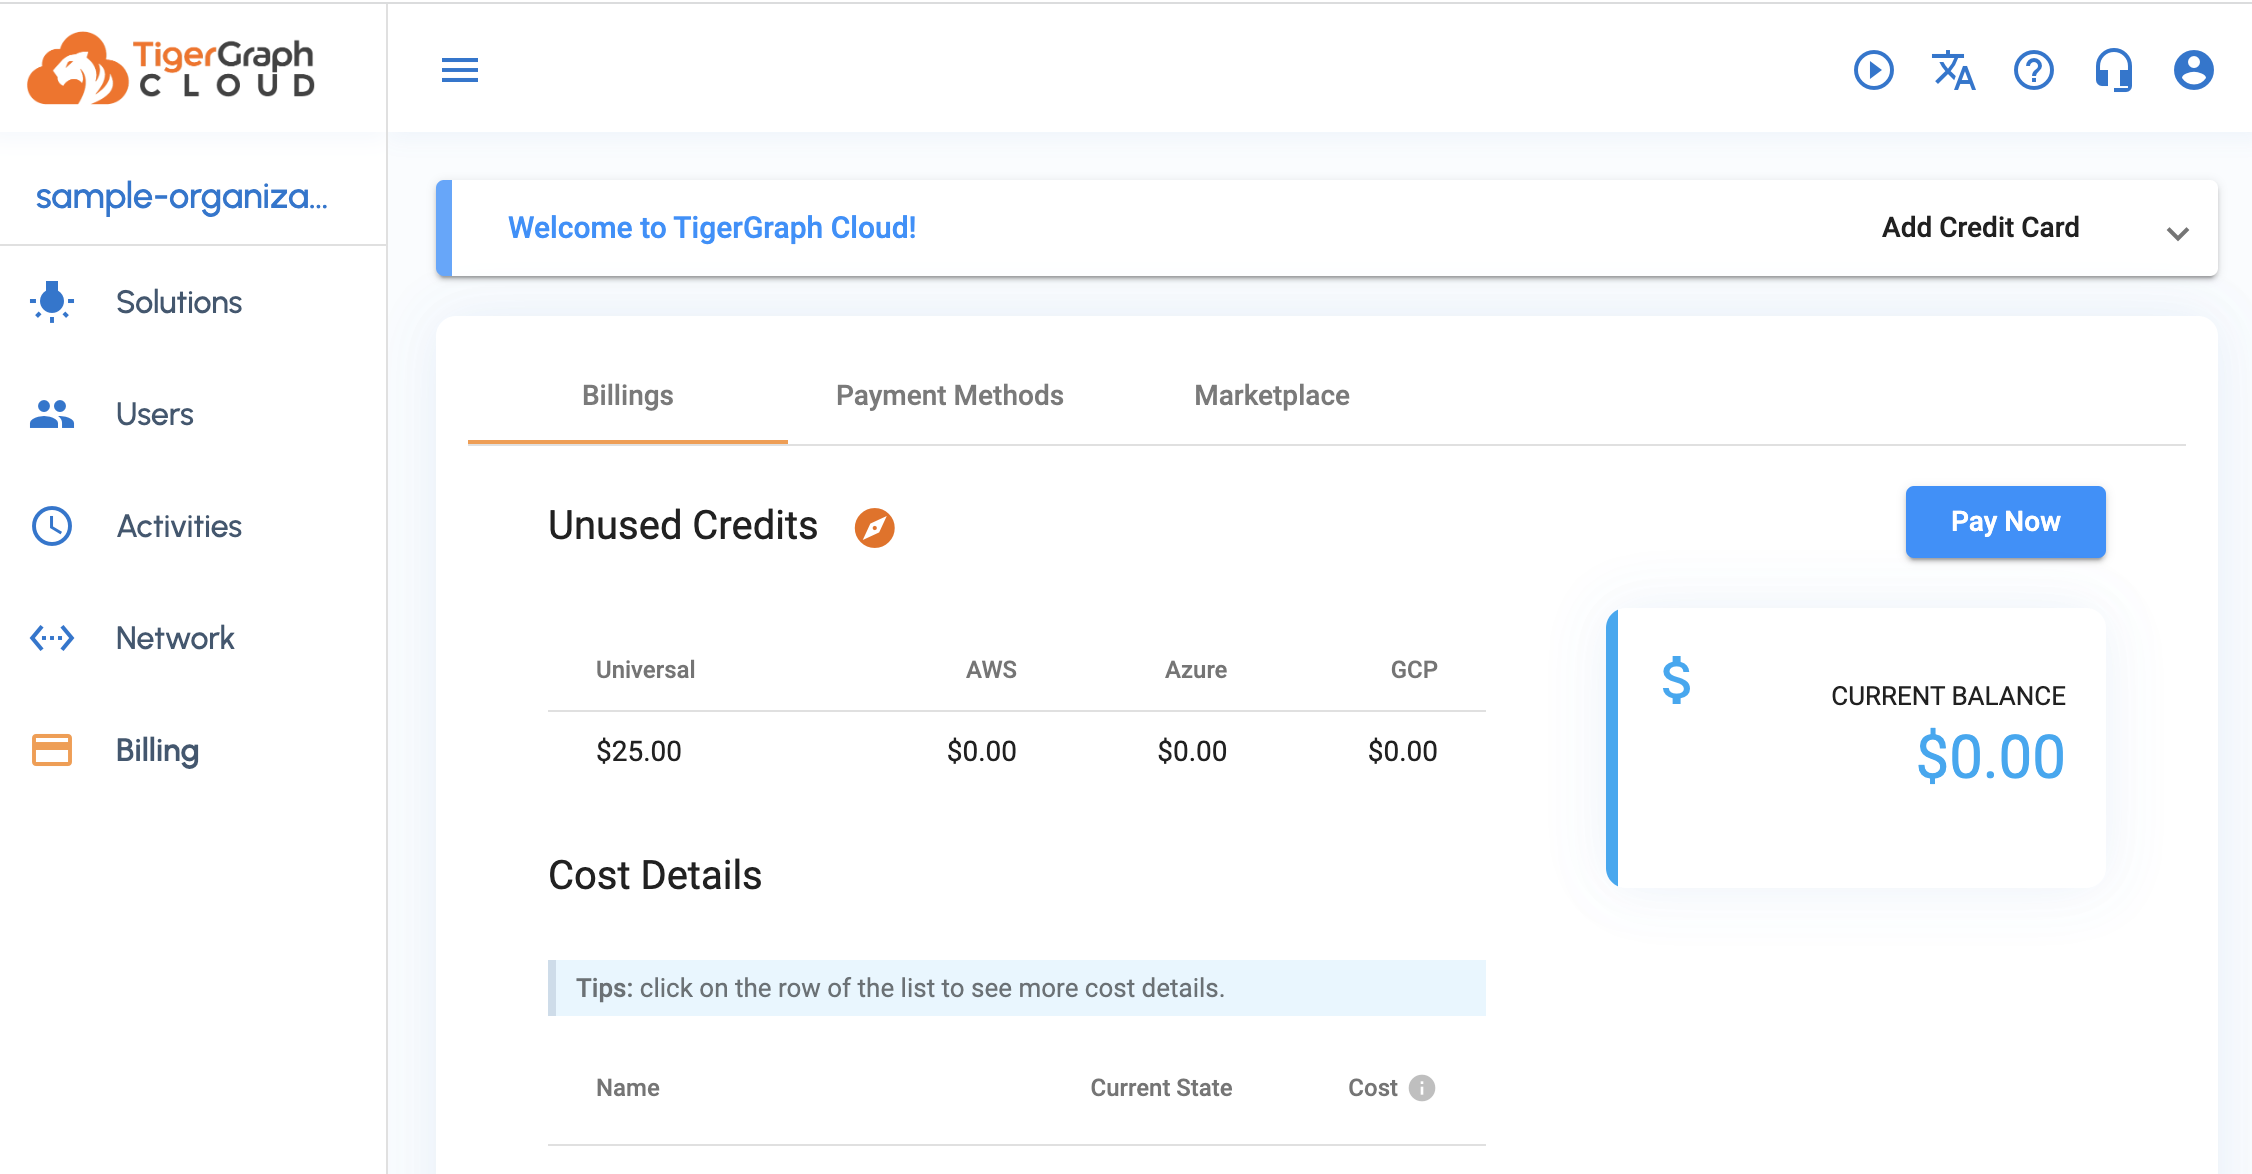Click the Unused Credits heading
This screenshot has width=2252, height=1174.
pos(683,526)
